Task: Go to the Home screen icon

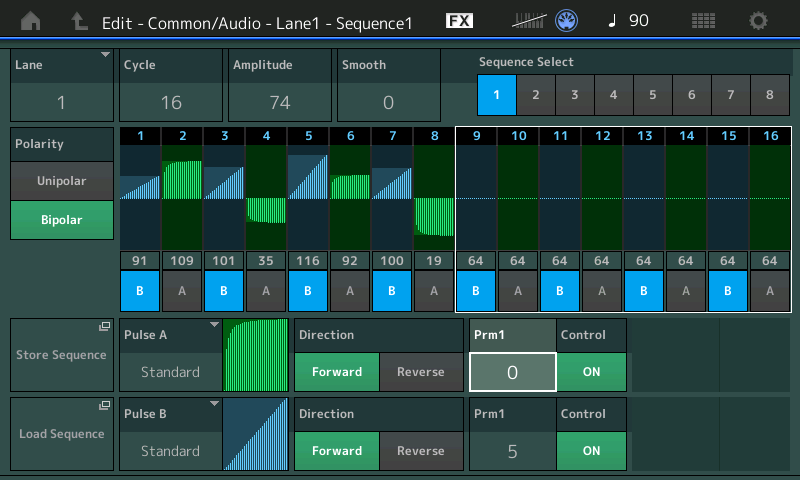Action: tap(31, 20)
